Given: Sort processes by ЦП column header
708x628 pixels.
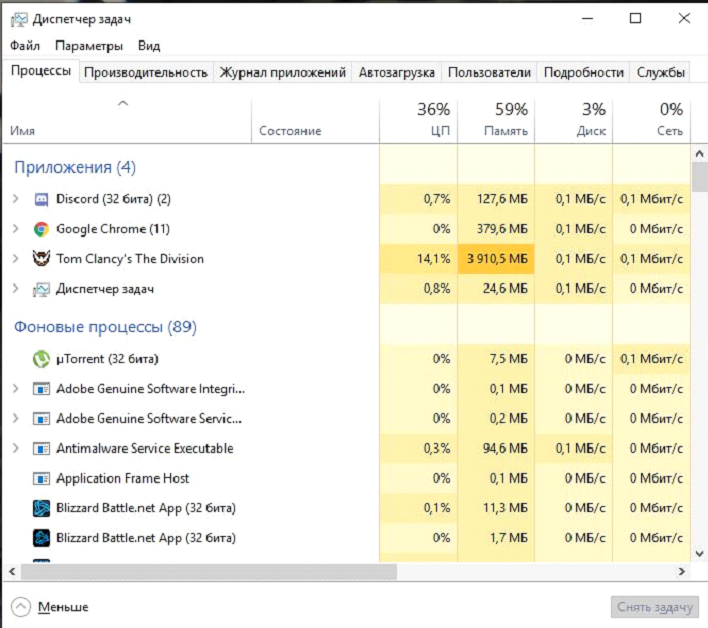Looking at the screenshot, I should click(x=418, y=120).
